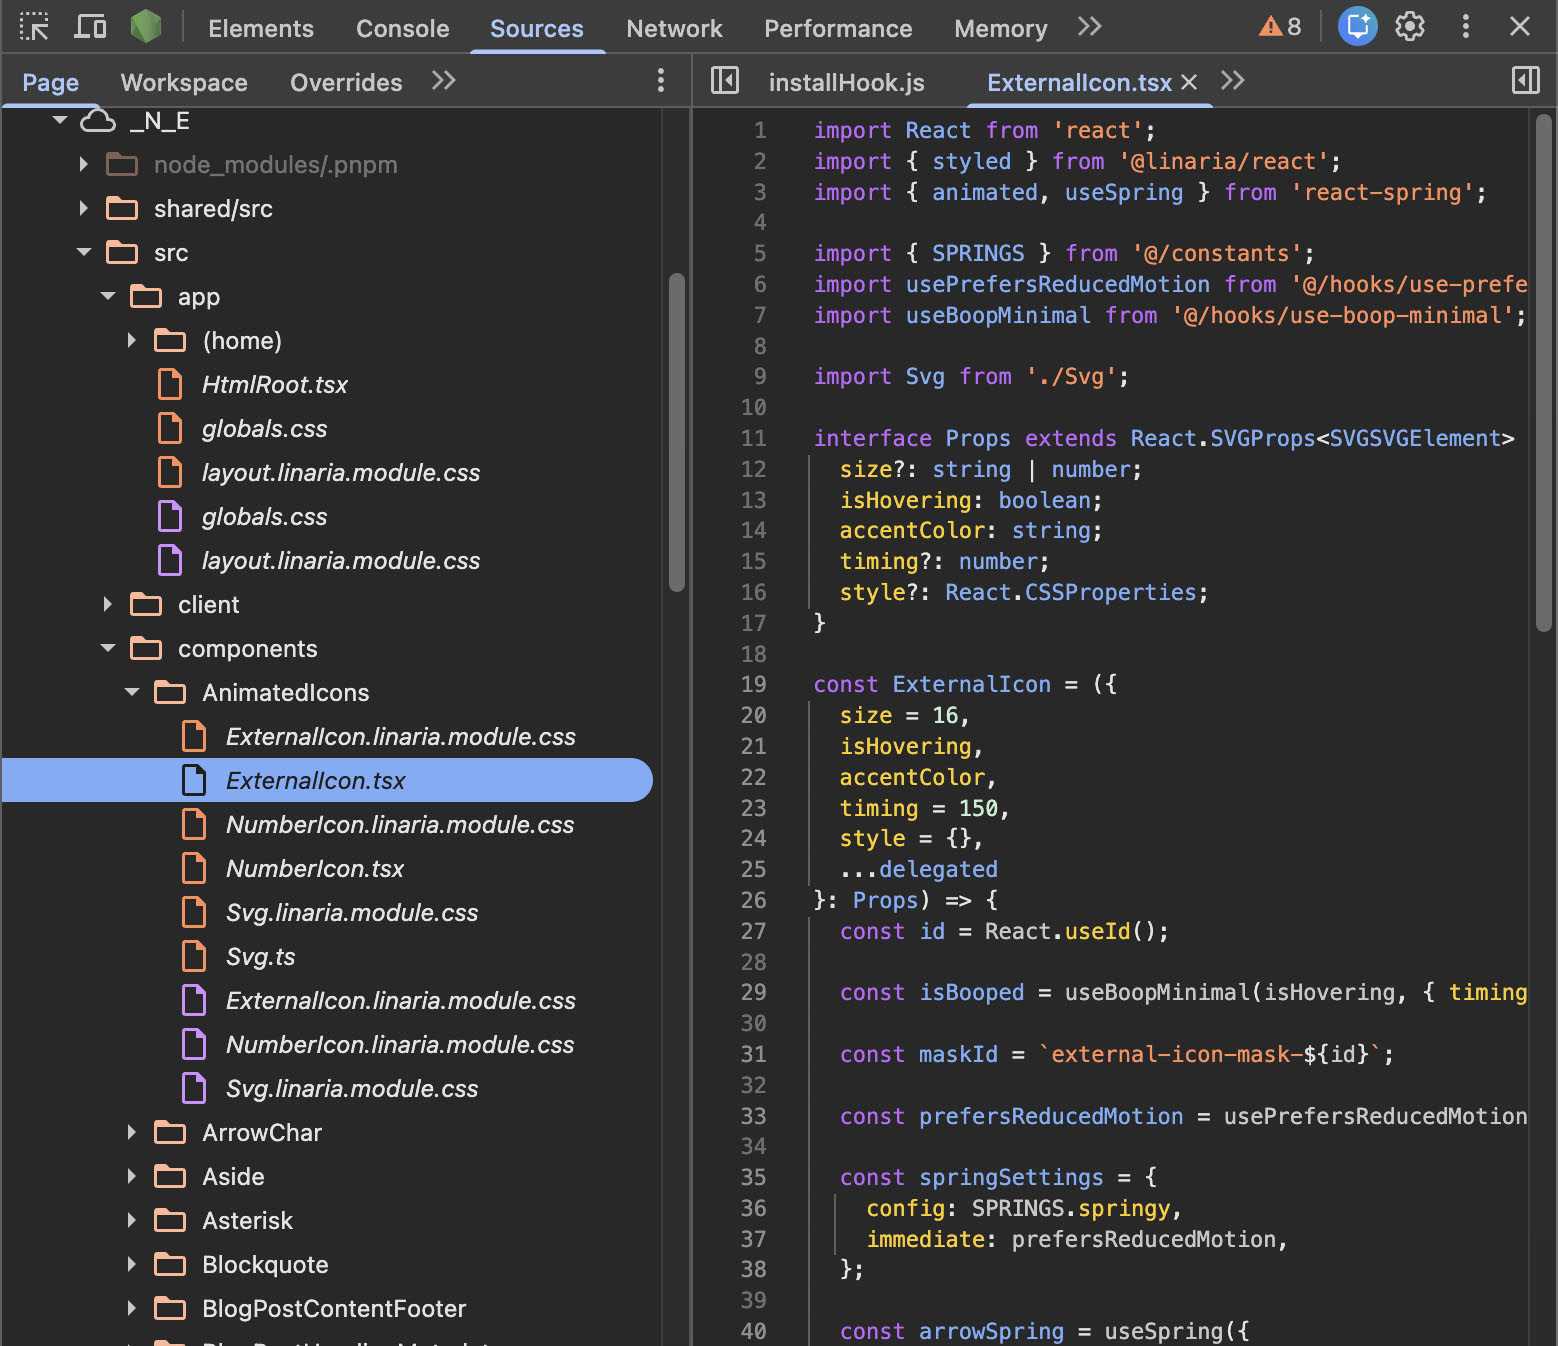The width and height of the screenshot is (1558, 1346).
Task: Expand the shared/src folder
Action: tap(84, 209)
